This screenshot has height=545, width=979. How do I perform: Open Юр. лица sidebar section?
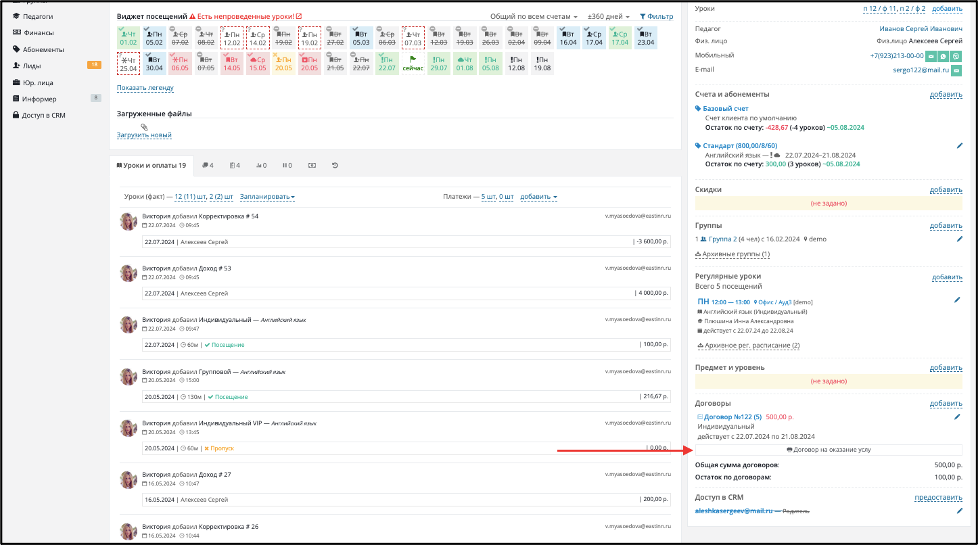pos(37,82)
